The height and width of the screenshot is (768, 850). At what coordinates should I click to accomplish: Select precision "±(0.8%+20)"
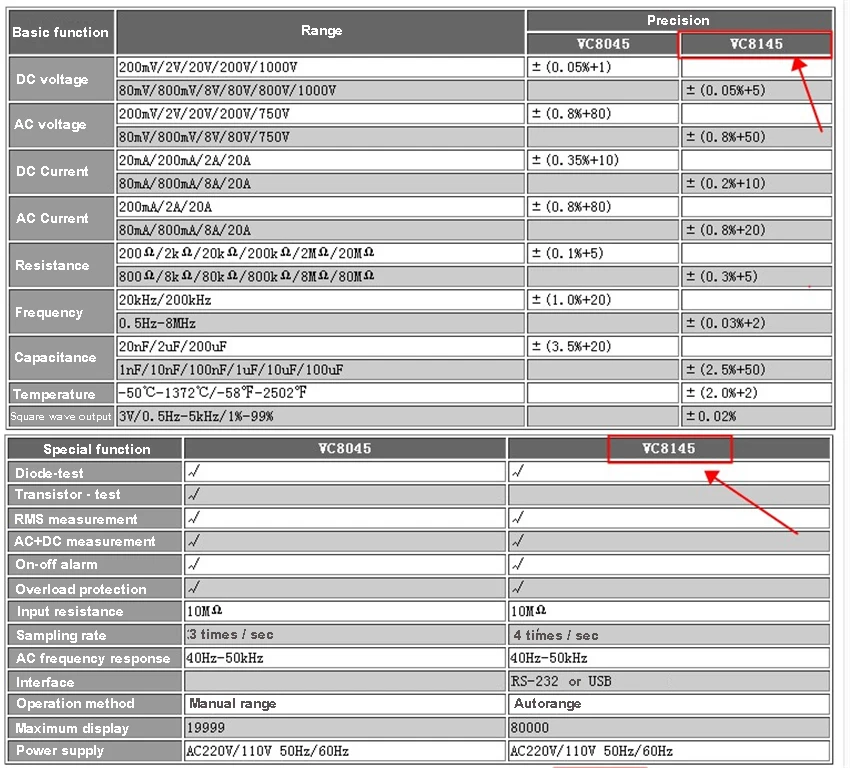pos(756,230)
